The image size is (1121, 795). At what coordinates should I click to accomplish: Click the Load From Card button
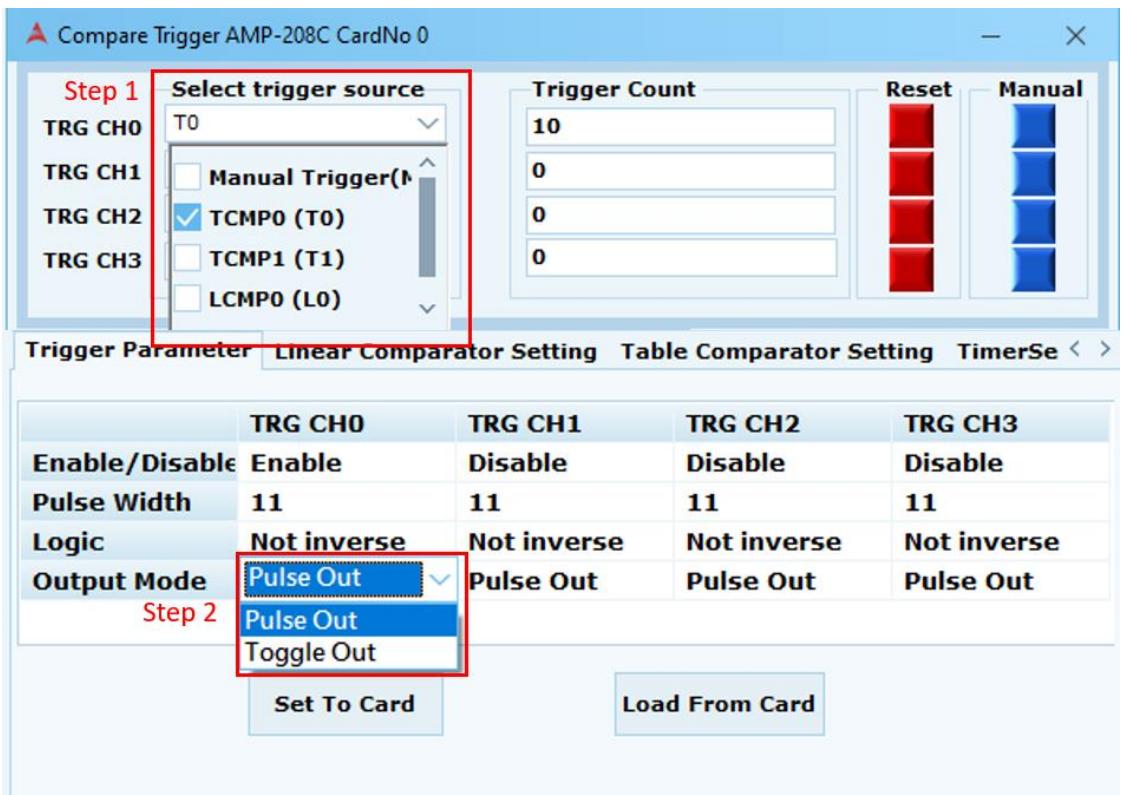719,704
